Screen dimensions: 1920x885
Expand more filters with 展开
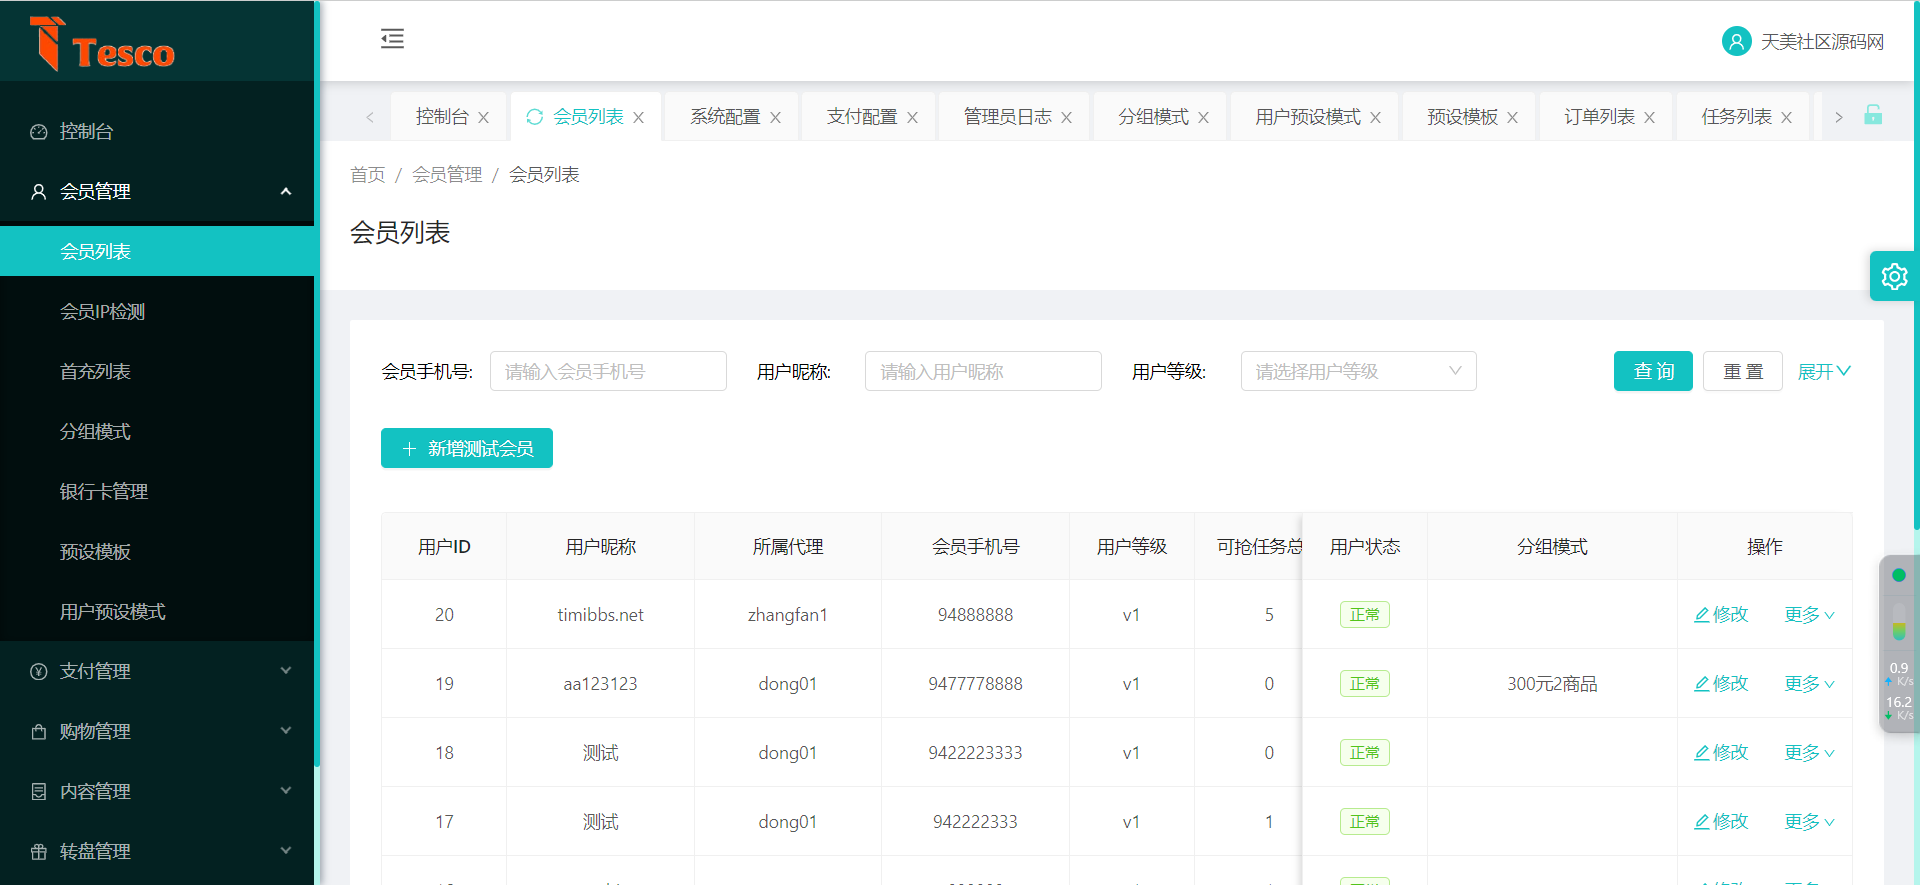pyautogui.click(x=1823, y=371)
